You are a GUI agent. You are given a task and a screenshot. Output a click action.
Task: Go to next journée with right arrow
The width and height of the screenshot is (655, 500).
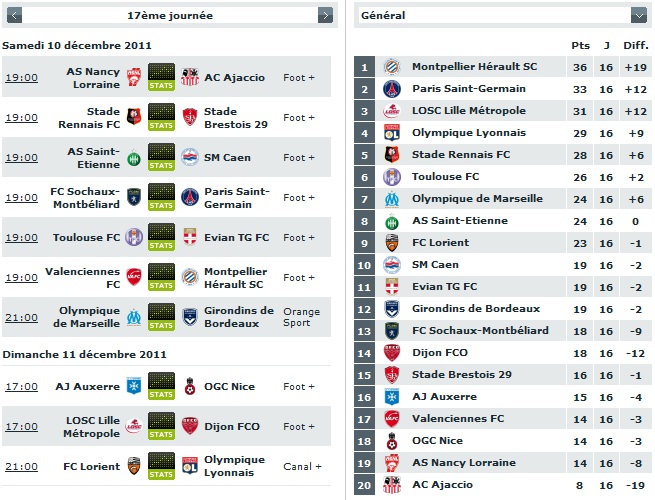pos(325,15)
